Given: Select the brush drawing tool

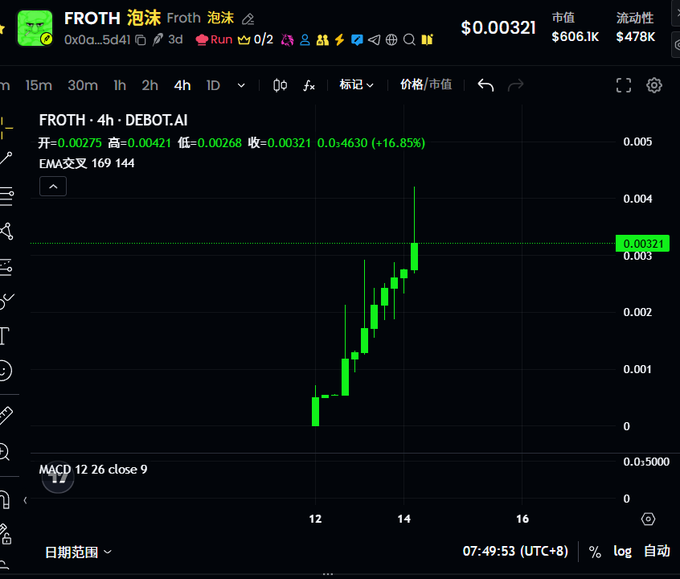Looking at the screenshot, I should pyautogui.click(x=7, y=301).
